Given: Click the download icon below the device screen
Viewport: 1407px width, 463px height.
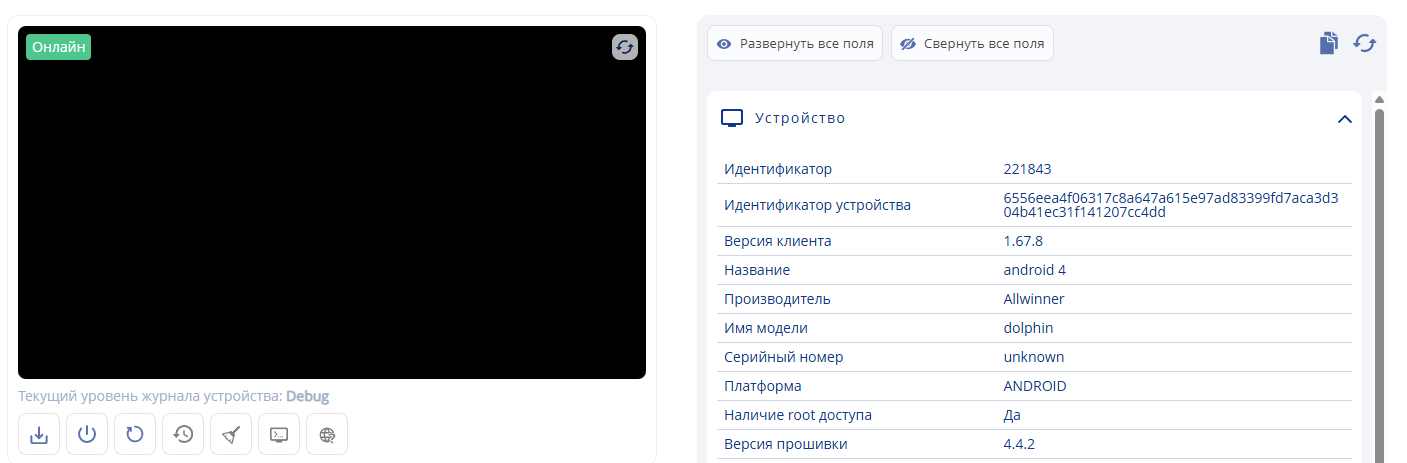Looking at the screenshot, I should click(x=39, y=435).
